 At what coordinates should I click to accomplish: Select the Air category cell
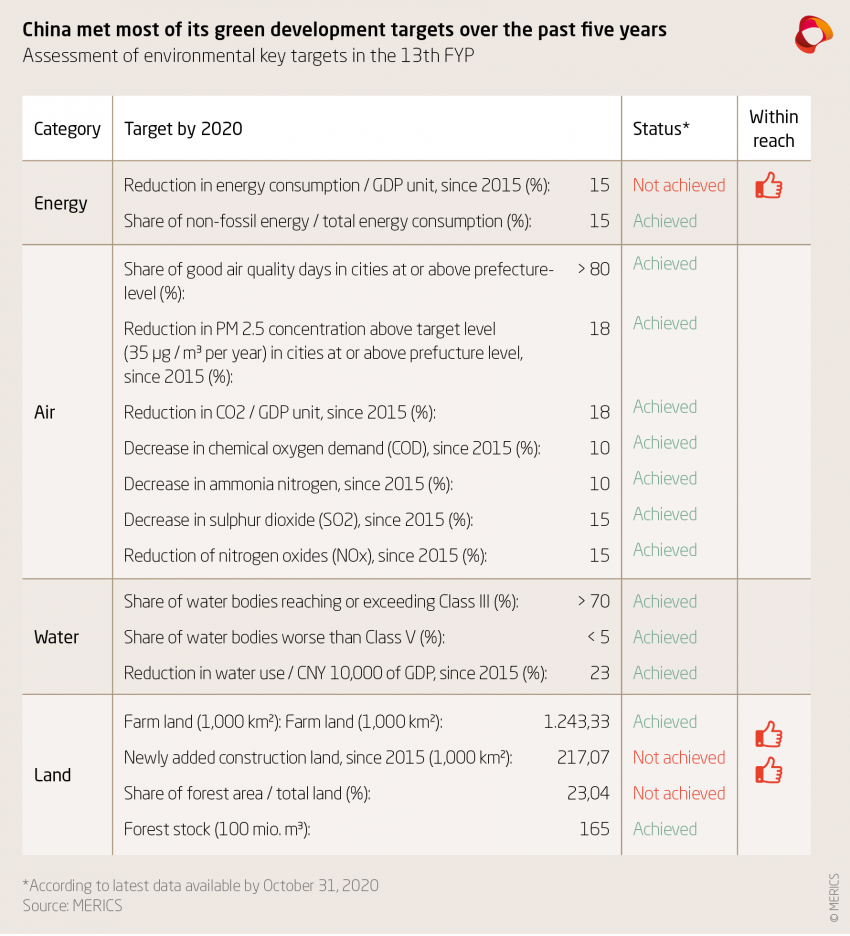[x=44, y=412]
